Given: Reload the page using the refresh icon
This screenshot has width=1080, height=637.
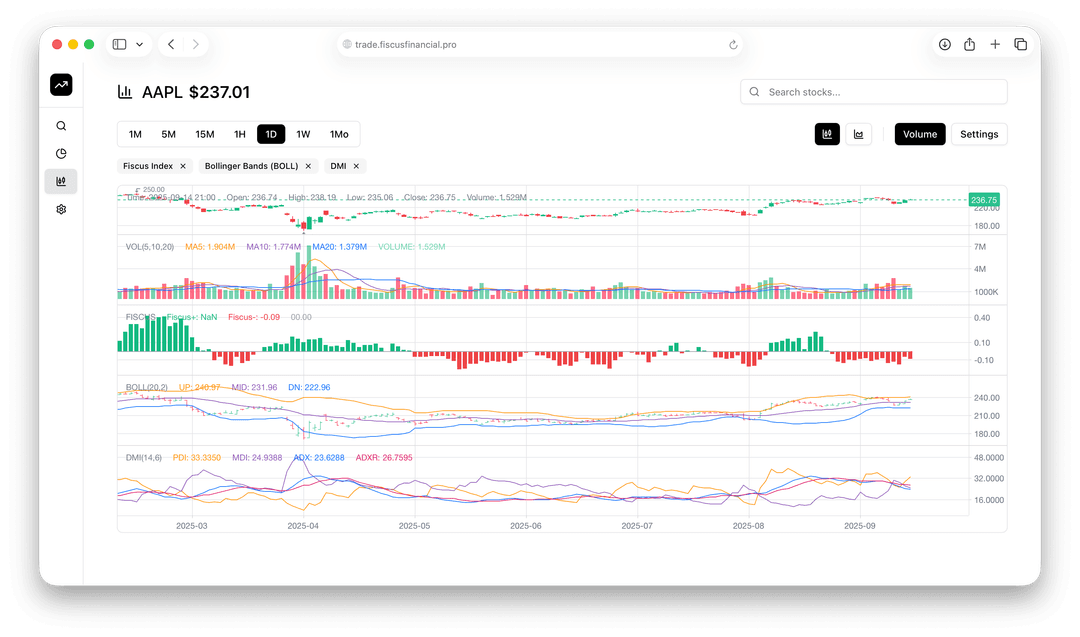Looking at the screenshot, I should tap(733, 44).
